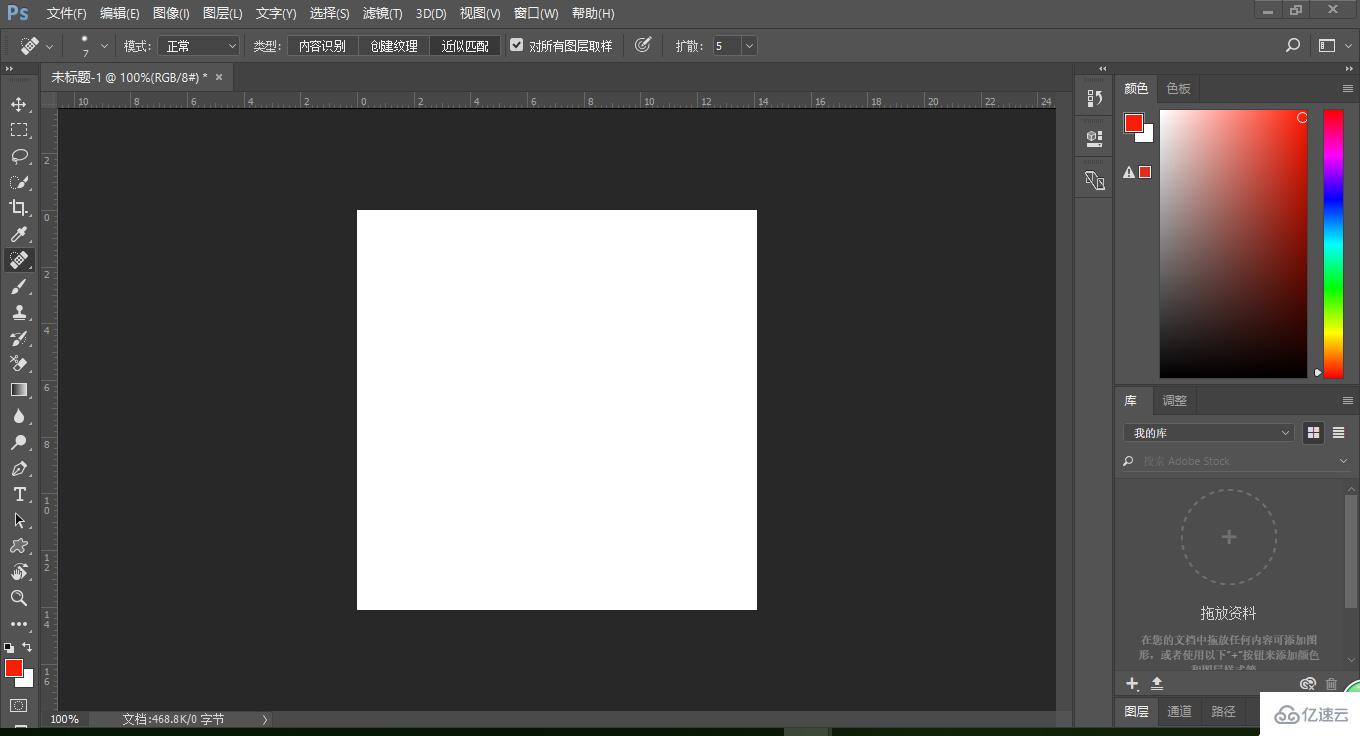Click the search icon in options bar
Image resolution: width=1360 pixels, height=736 pixels.
point(1293,45)
